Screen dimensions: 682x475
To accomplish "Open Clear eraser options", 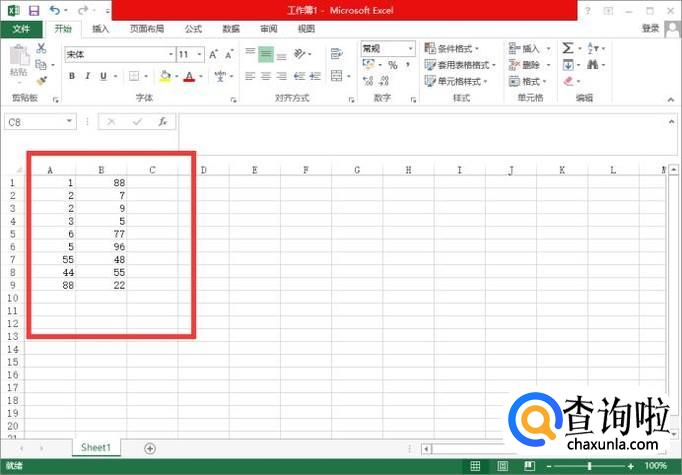I will coord(568,81).
